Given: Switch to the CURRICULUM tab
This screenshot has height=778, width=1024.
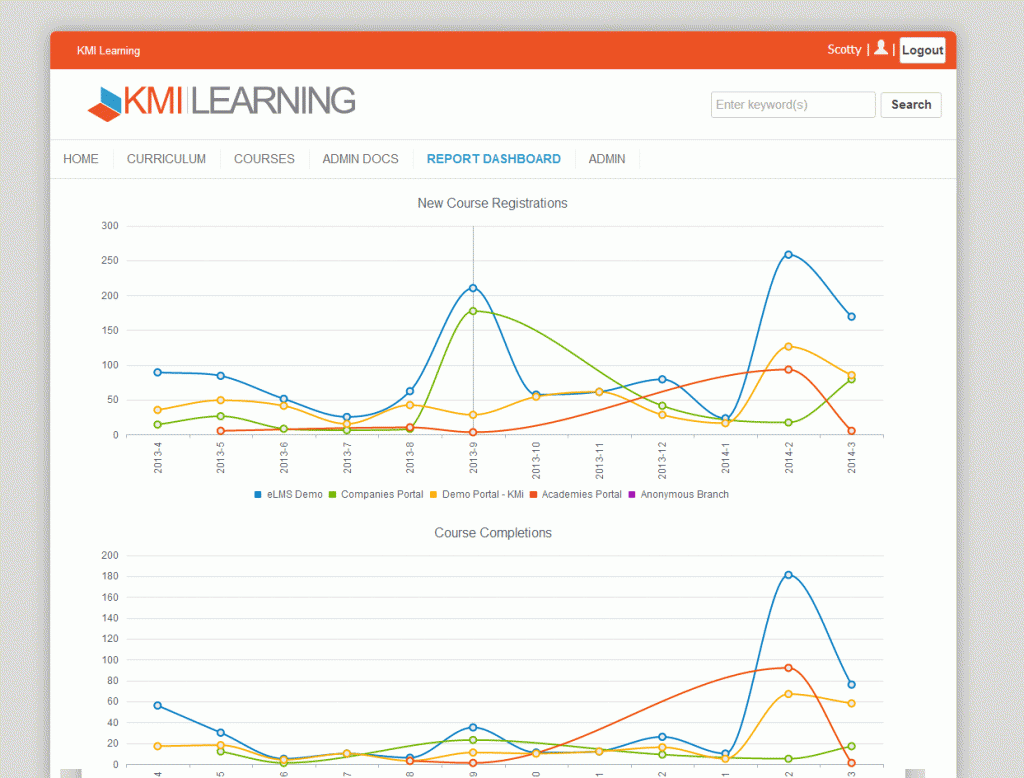Looking at the screenshot, I should point(166,158).
